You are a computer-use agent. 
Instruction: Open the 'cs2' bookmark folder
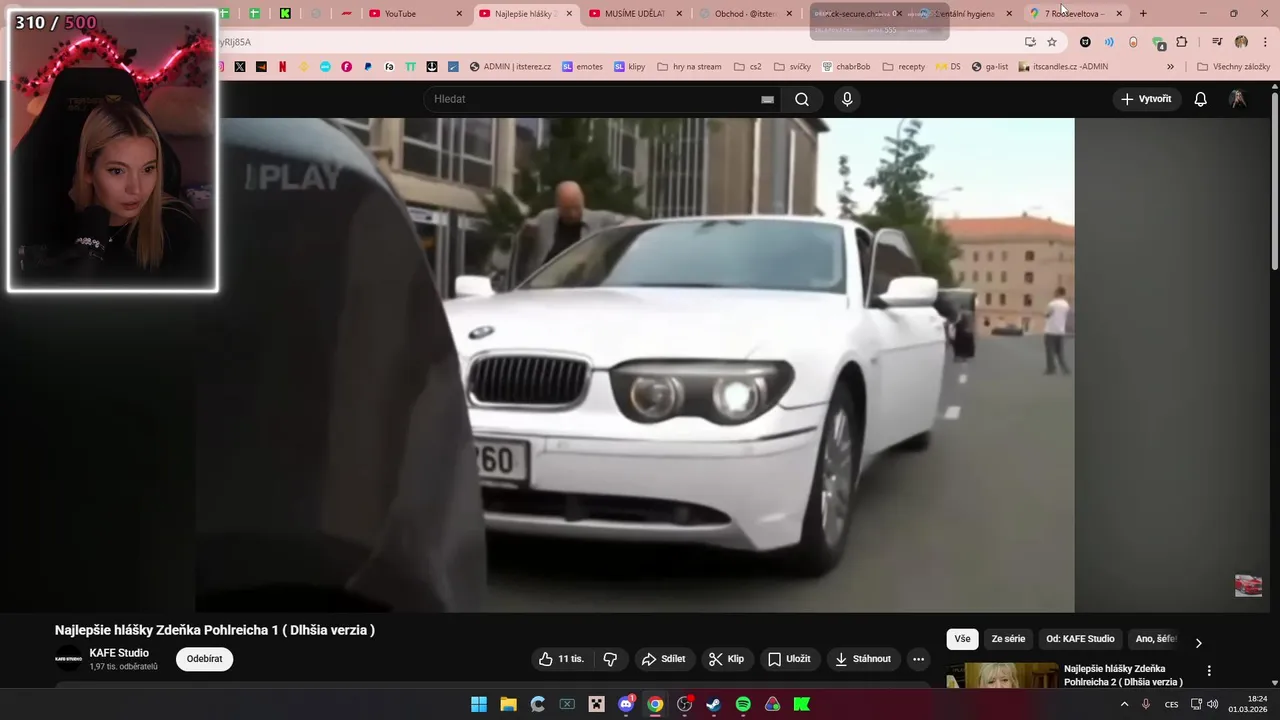coord(748,67)
